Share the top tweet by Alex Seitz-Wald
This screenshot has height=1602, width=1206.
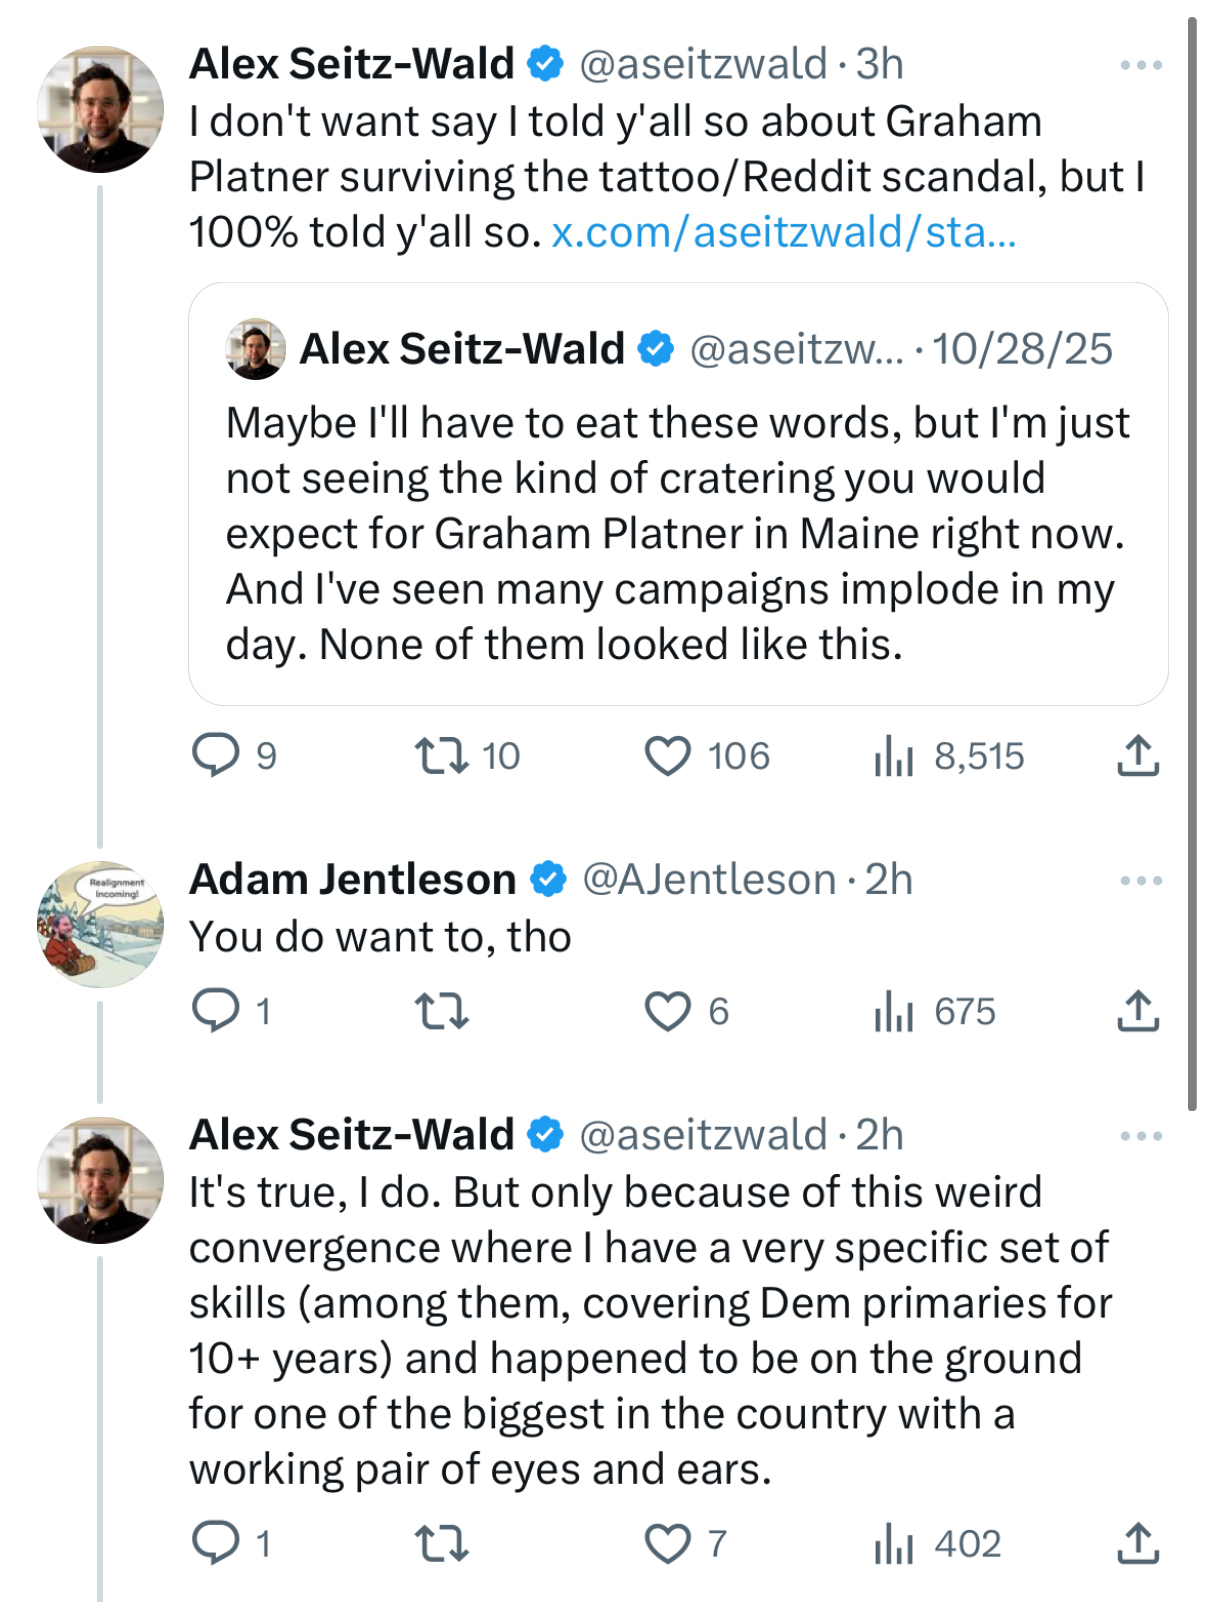pos(1137,756)
